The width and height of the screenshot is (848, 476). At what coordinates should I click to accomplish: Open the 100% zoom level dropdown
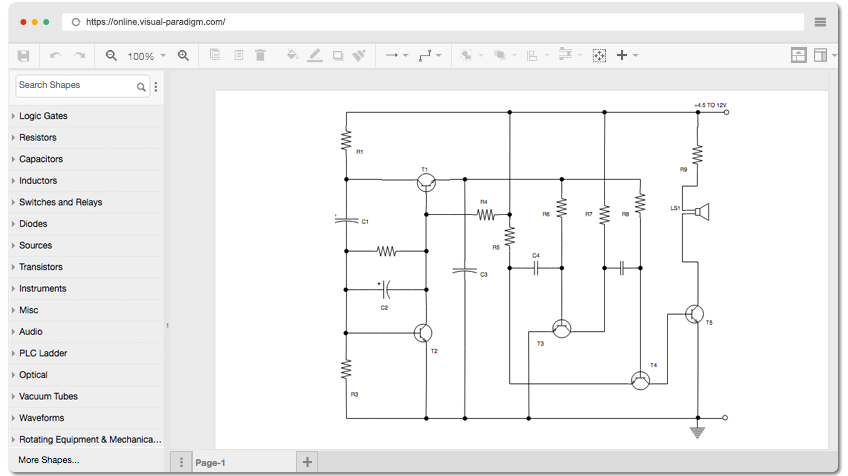click(147, 56)
